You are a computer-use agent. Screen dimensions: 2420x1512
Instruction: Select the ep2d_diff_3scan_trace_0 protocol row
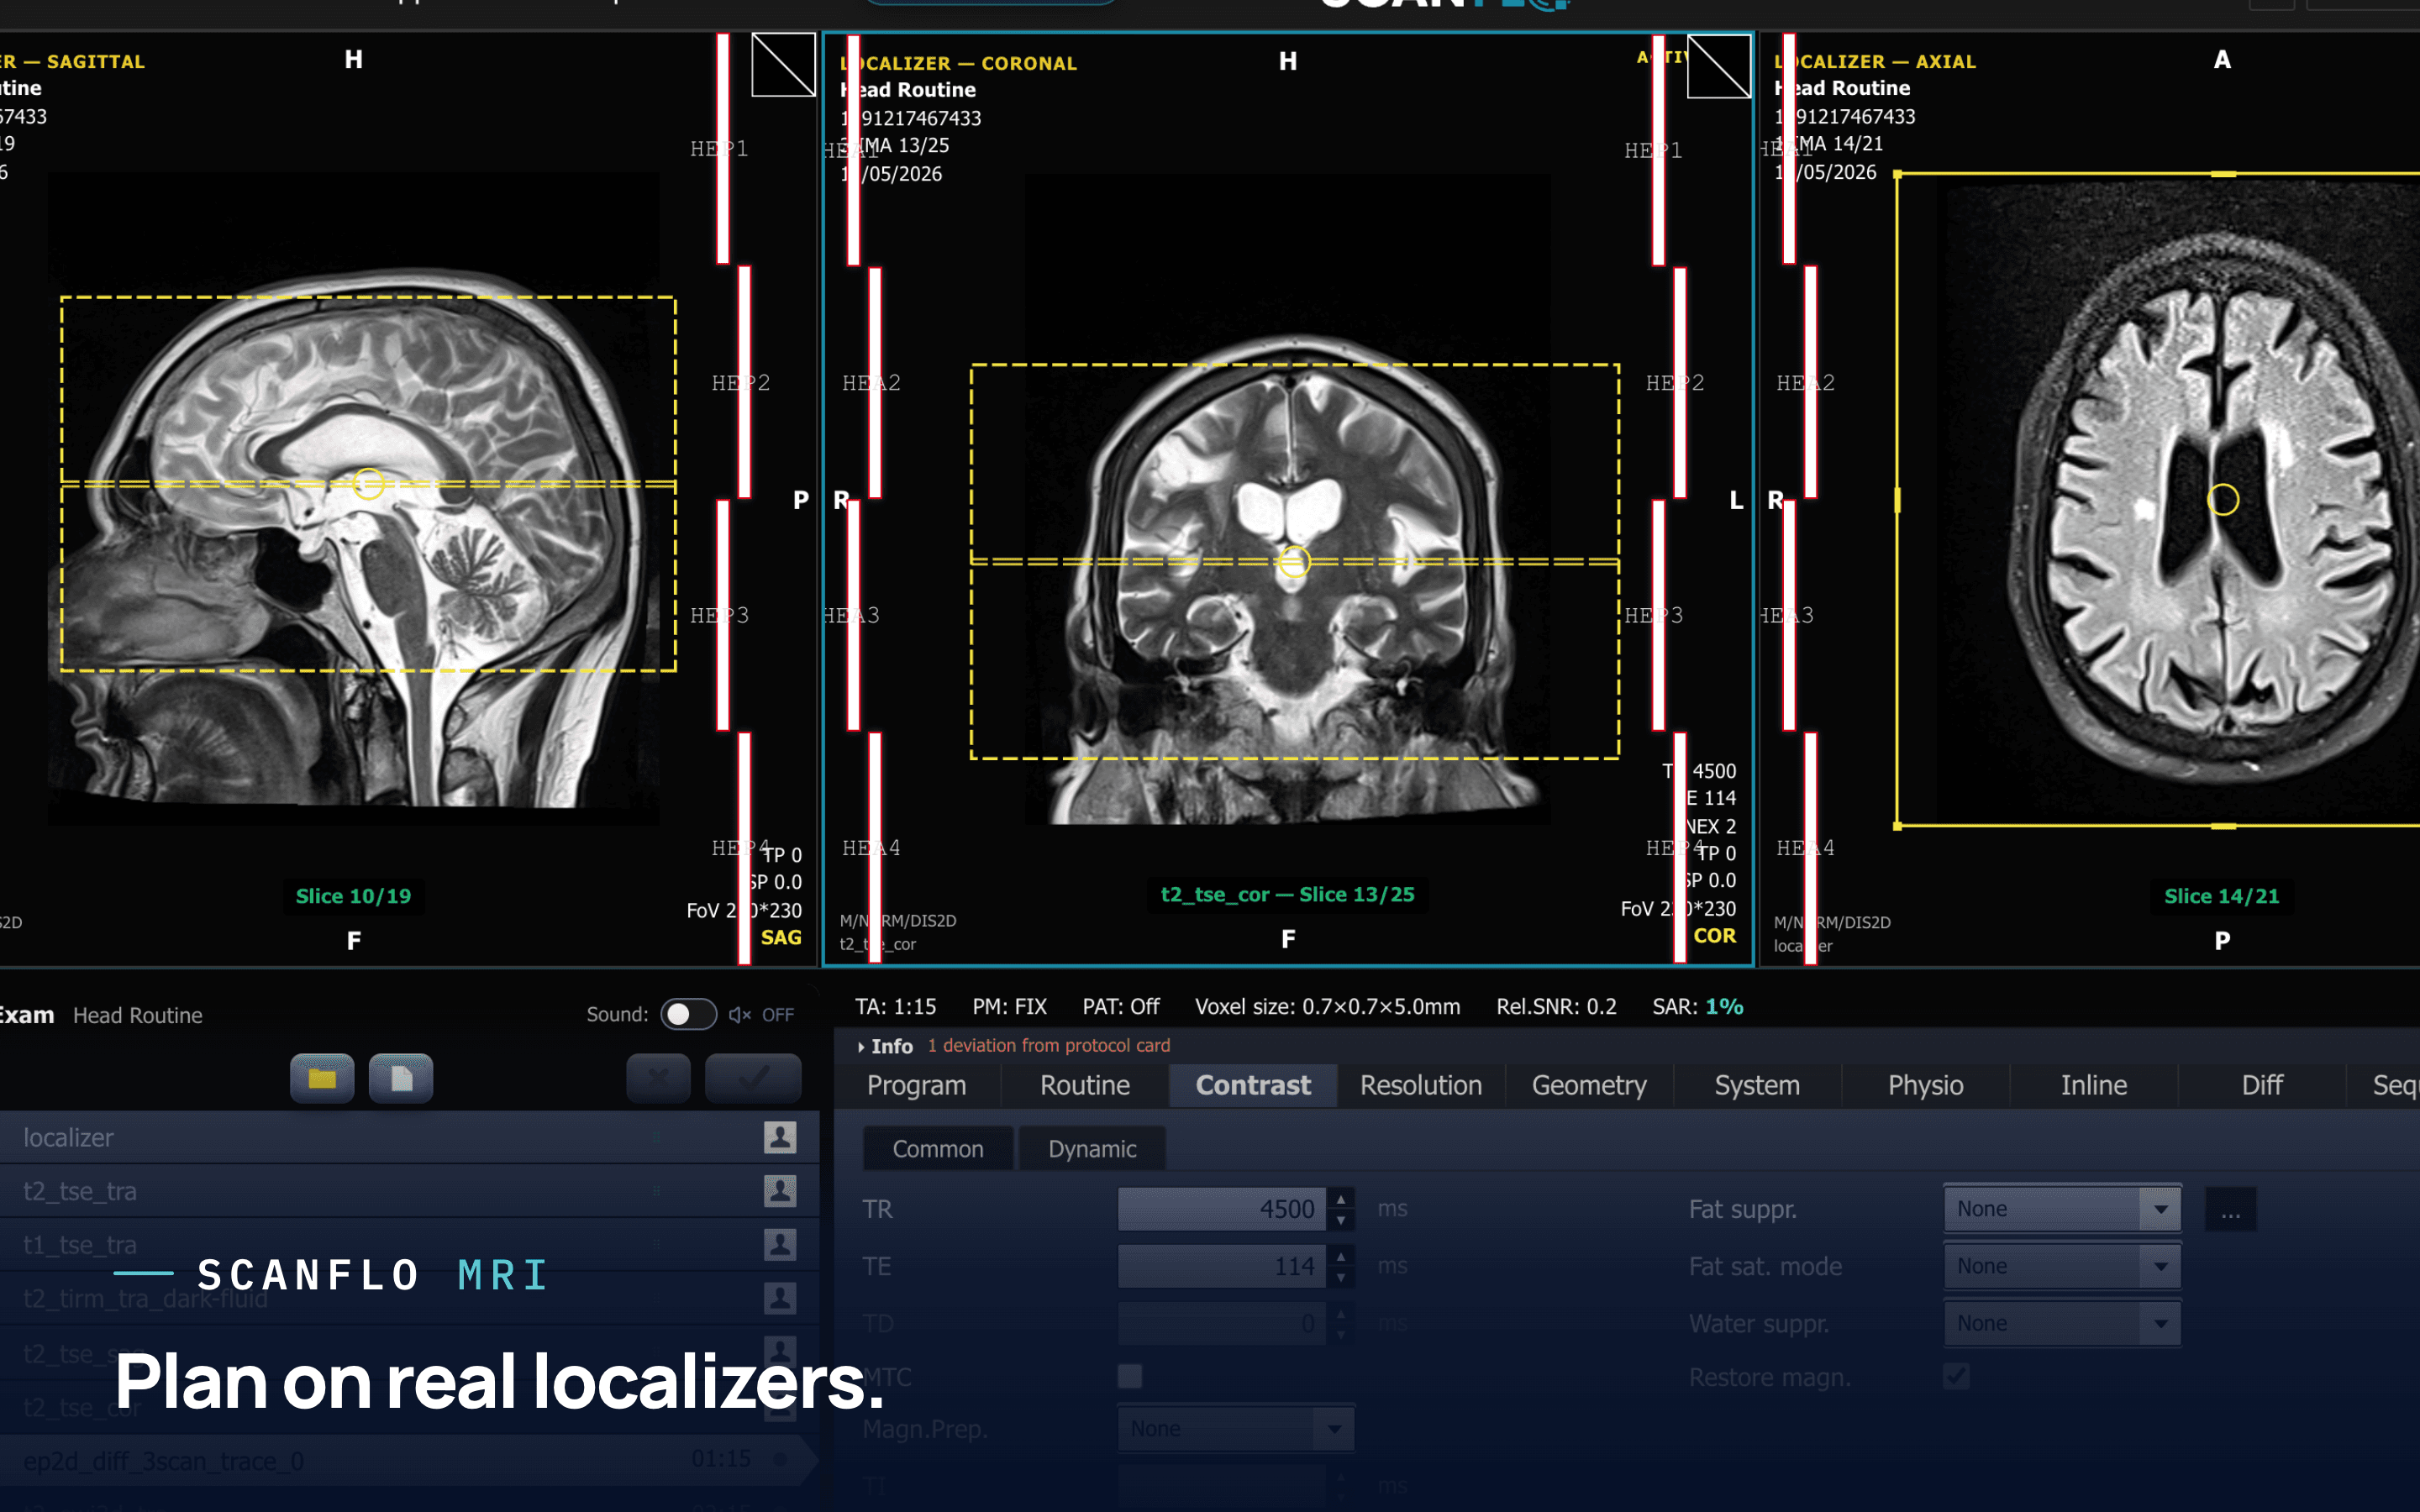pos(409,1461)
